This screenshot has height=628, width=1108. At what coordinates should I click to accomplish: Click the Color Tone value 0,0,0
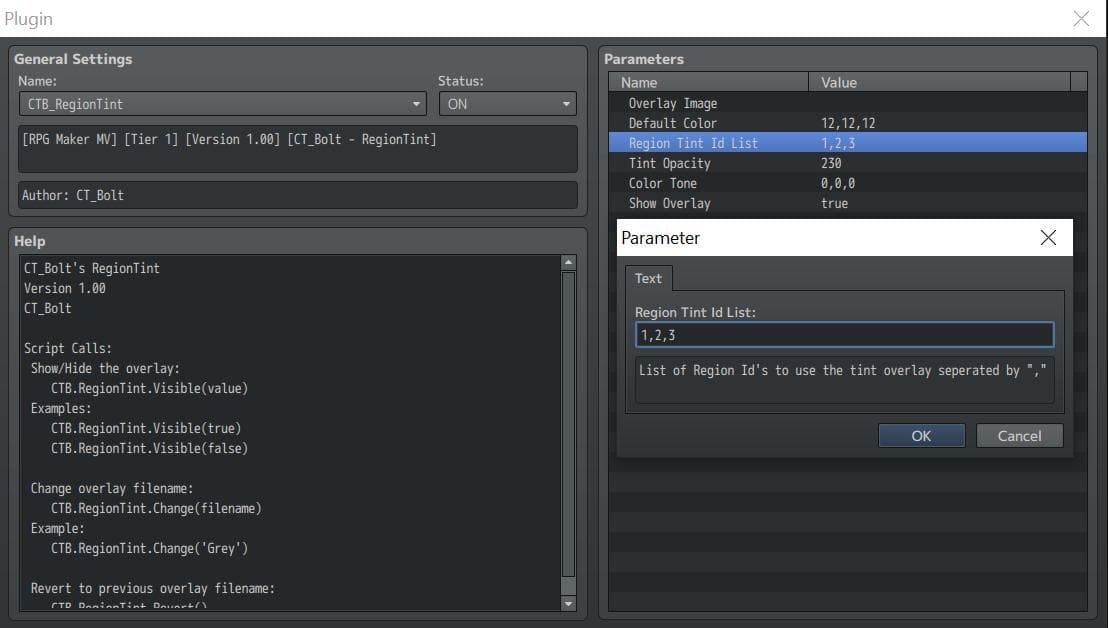pyautogui.click(x=837, y=183)
